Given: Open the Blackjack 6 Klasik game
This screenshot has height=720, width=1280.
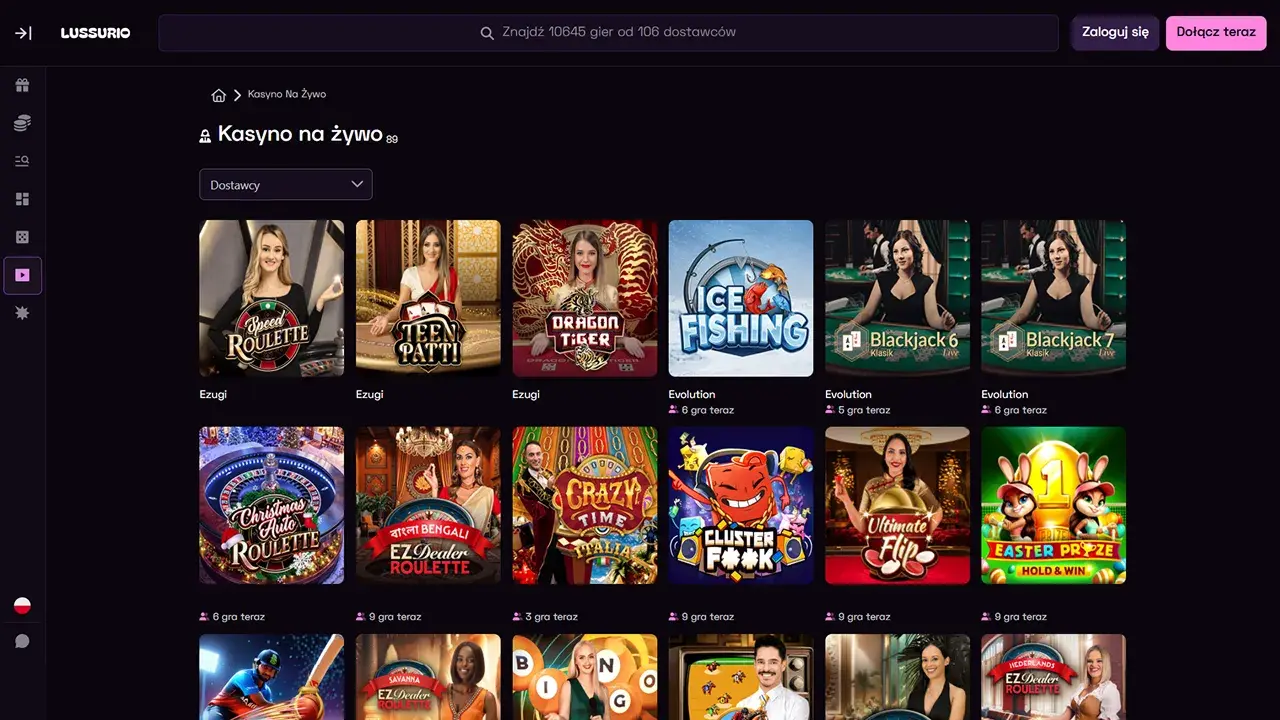Looking at the screenshot, I should click(897, 298).
